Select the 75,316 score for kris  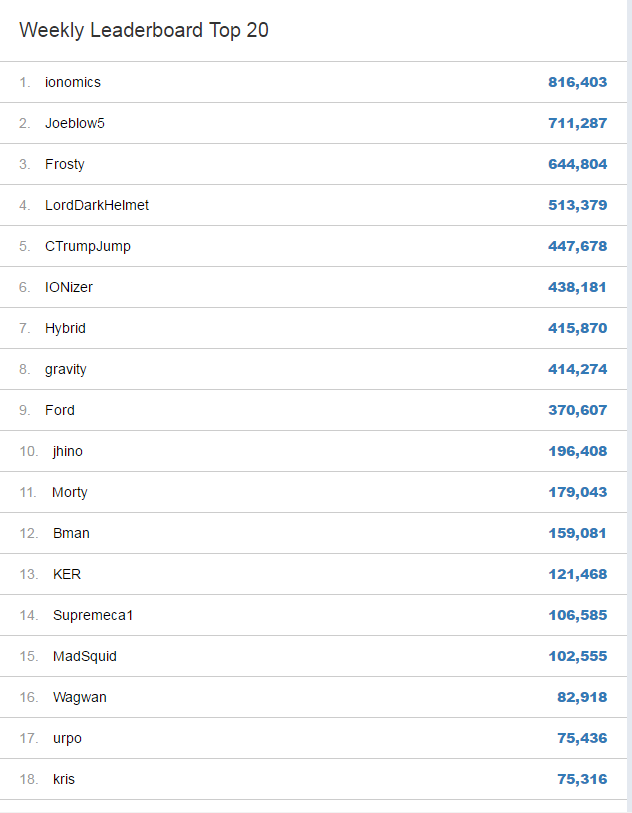(x=582, y=779)
